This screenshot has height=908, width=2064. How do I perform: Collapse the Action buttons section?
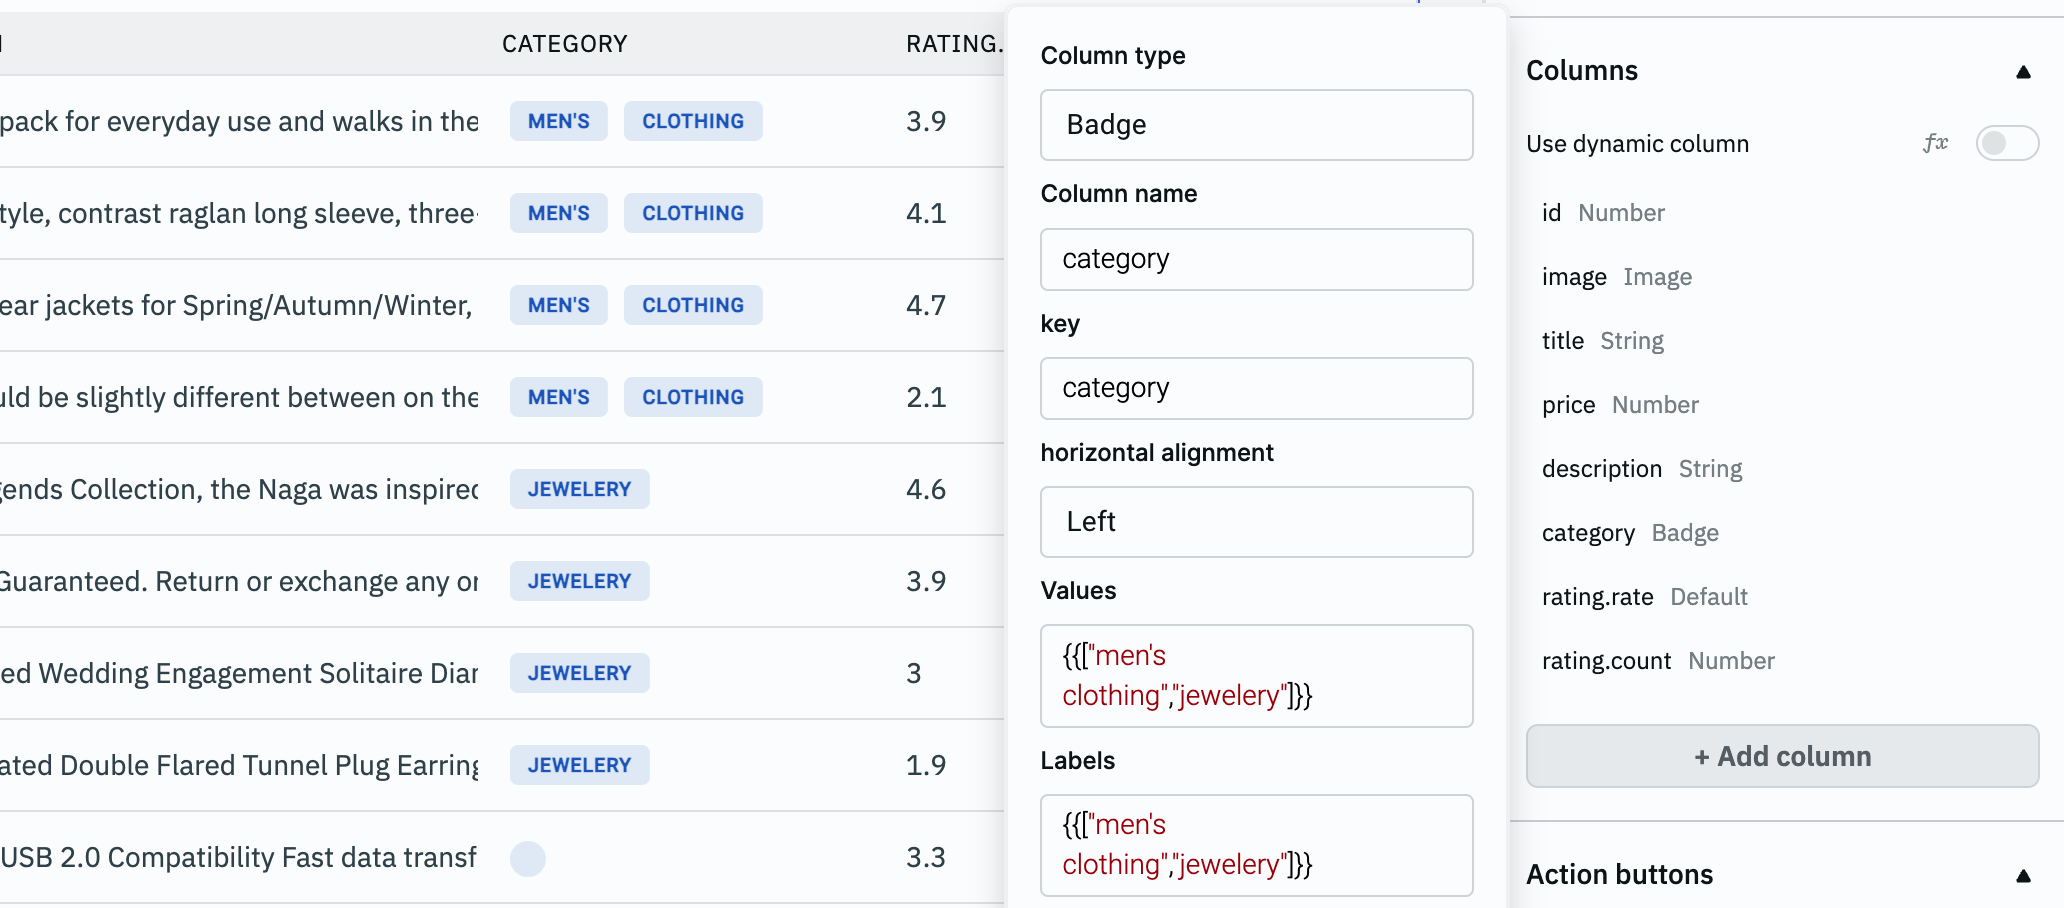click(2023, 876)
